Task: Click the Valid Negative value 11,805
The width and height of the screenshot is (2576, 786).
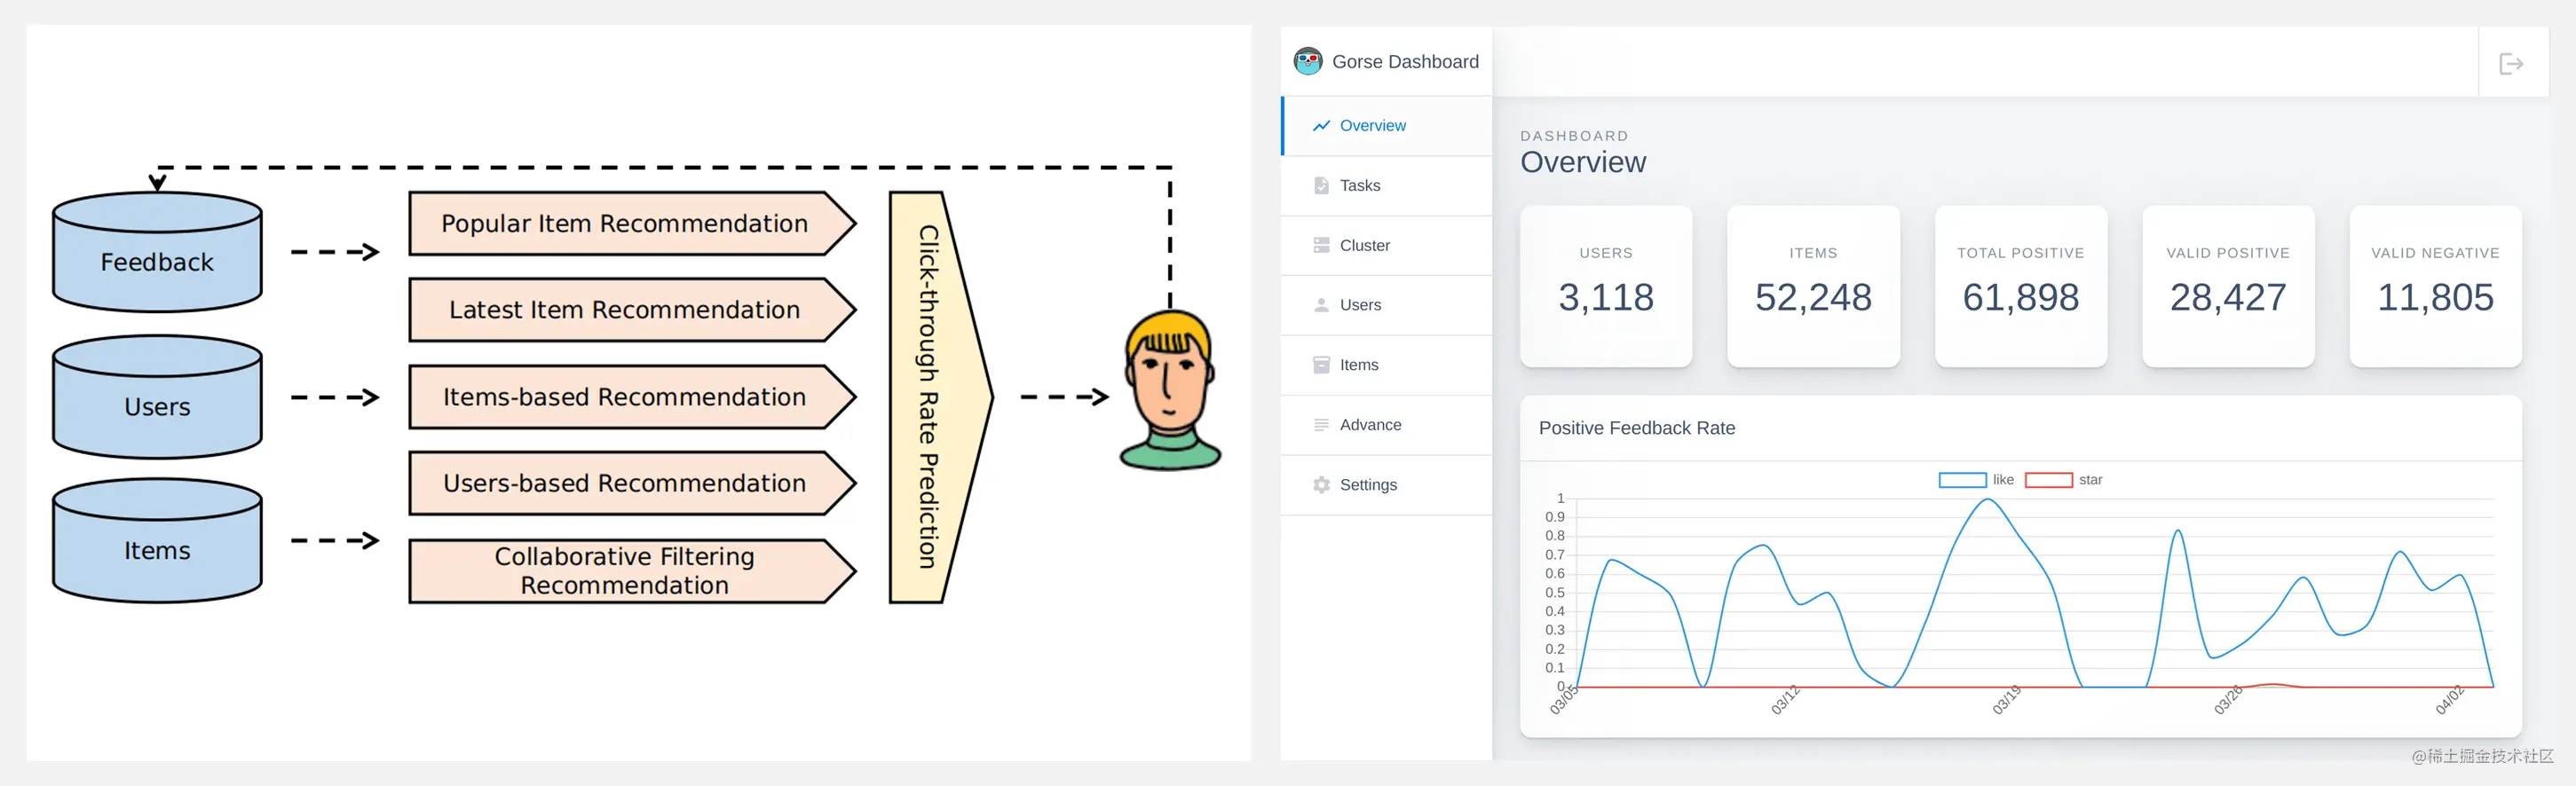Action: coord(2435,298)
